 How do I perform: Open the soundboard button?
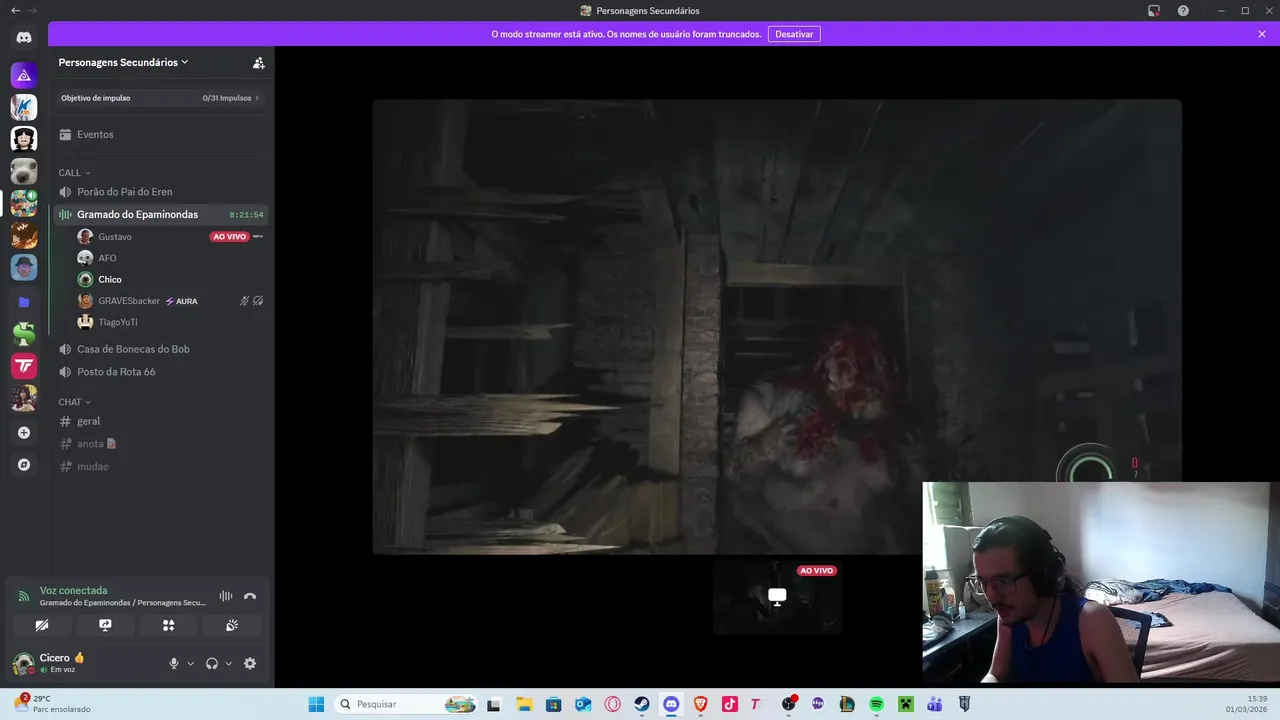point(232,625)
